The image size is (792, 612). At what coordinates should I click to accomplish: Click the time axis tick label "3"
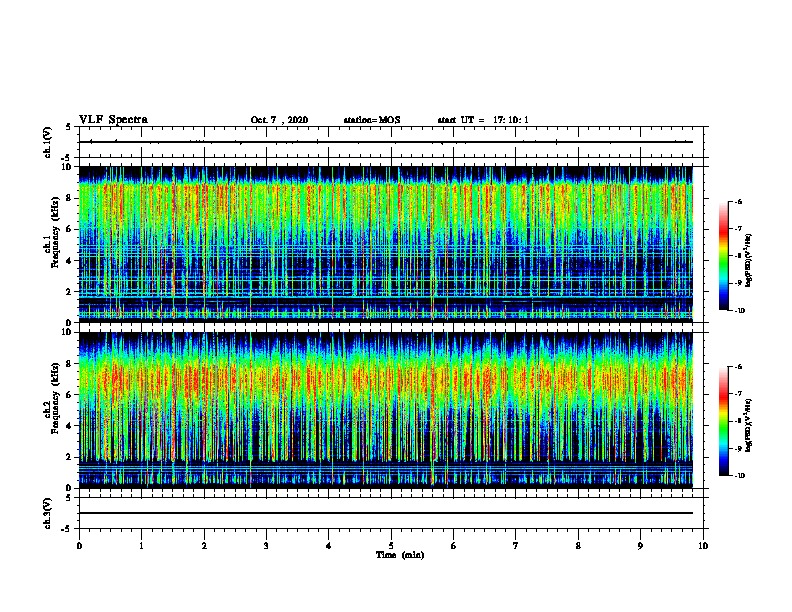(x=266, y=546)
